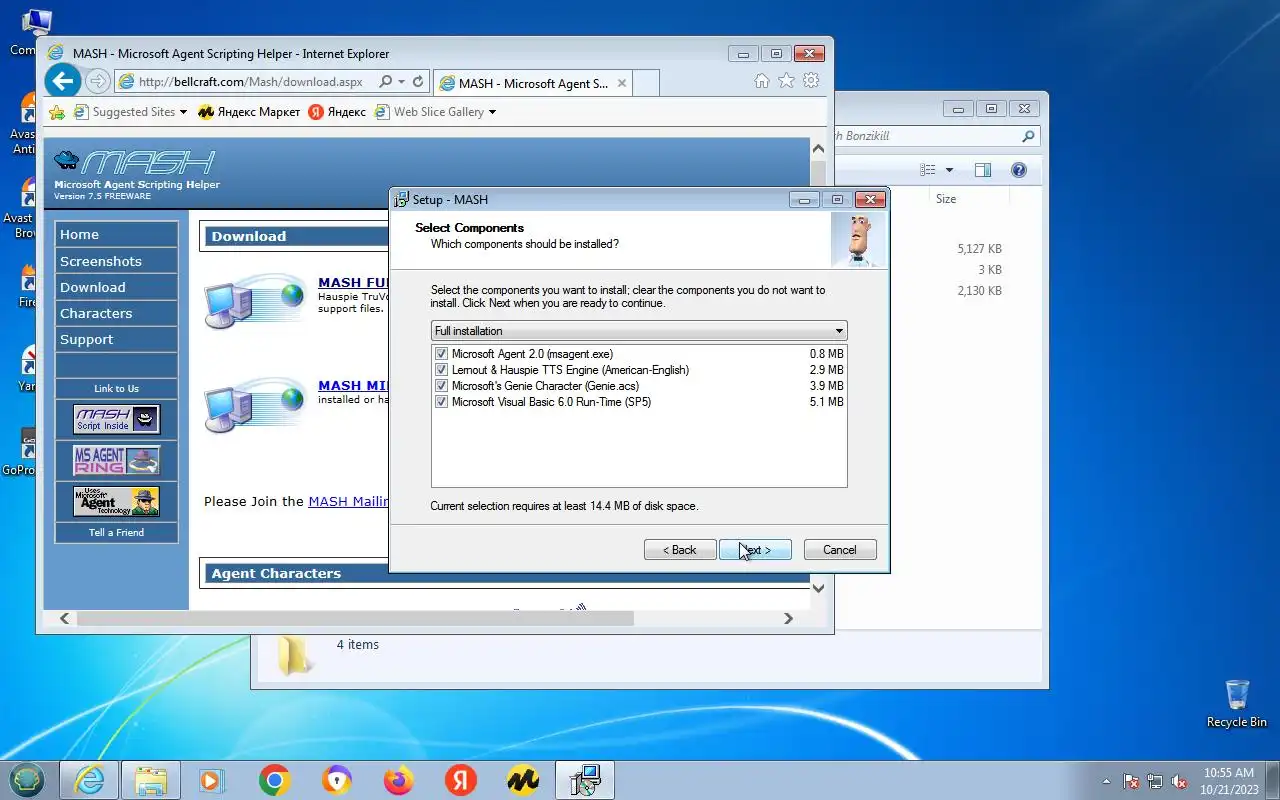Click the Uses Microsoft Agent Technology badge
Image resolution: width=1280 pixels, height=800 pixels.
pyautogui.click(x=117, y=501)
